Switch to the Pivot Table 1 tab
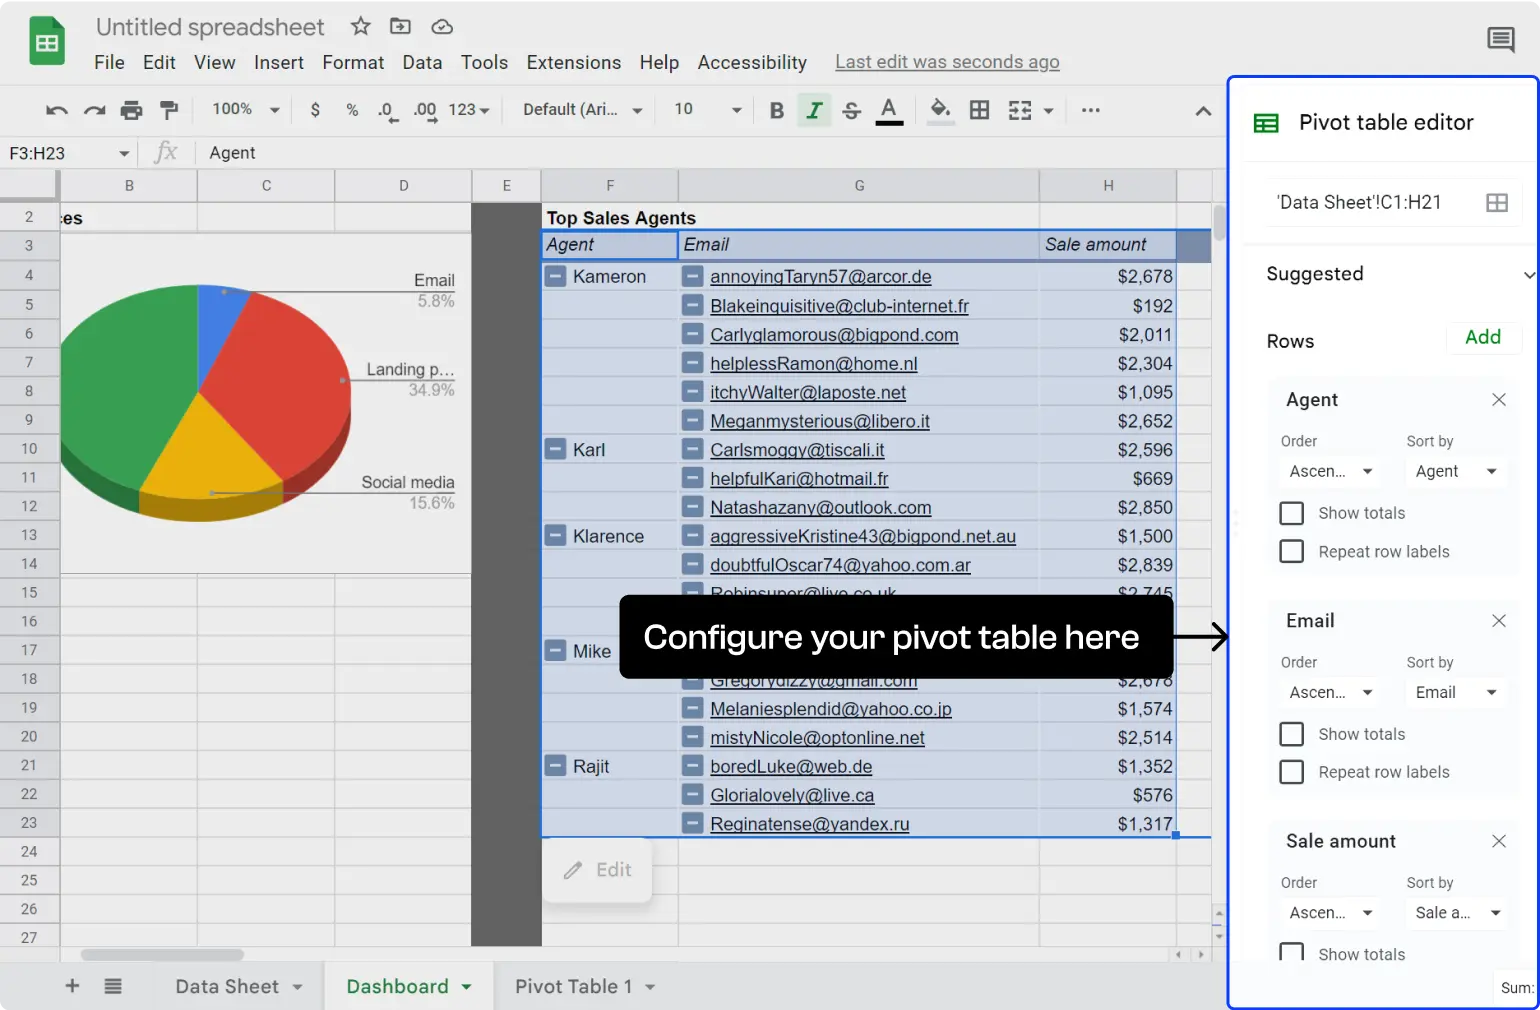This screenshot has height=1010, width=1540. tap(585, 987)
